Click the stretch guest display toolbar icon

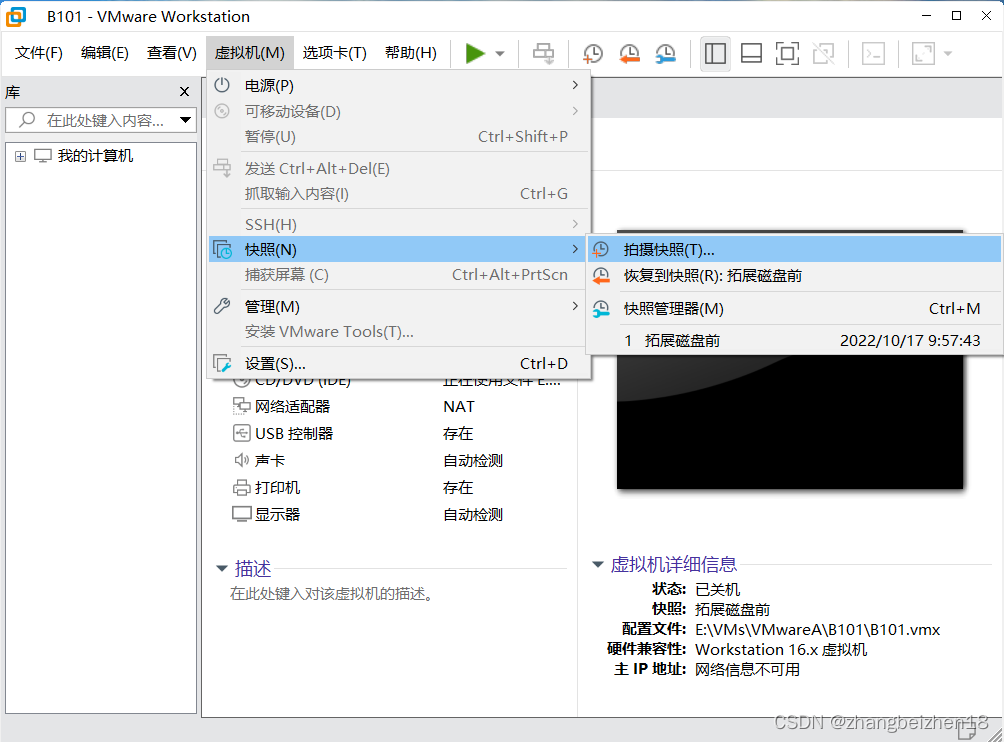pyautogui.click(x=923, y=53)
